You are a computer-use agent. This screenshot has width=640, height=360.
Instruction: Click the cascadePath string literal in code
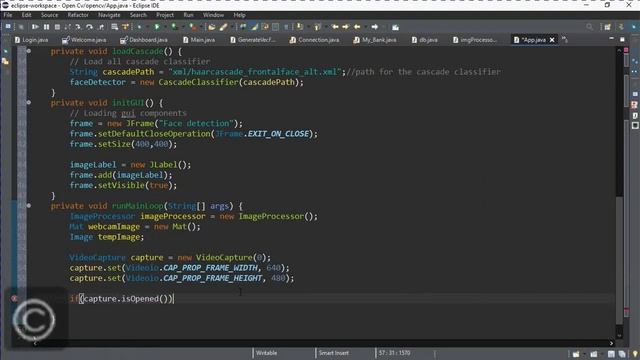[255, 72]
